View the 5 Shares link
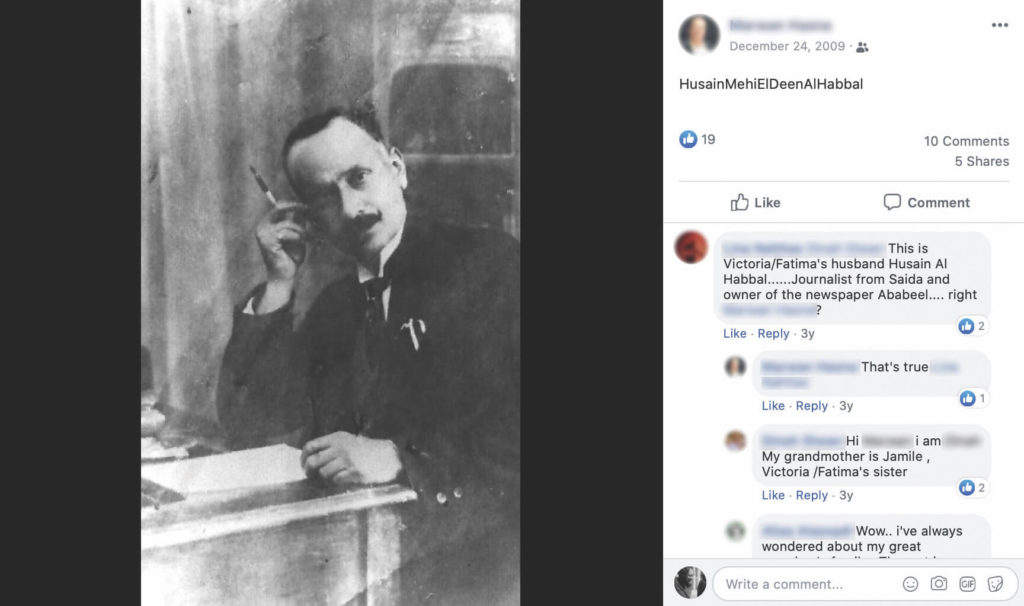This screenshot has height=606, width=1024. (982, 161)
